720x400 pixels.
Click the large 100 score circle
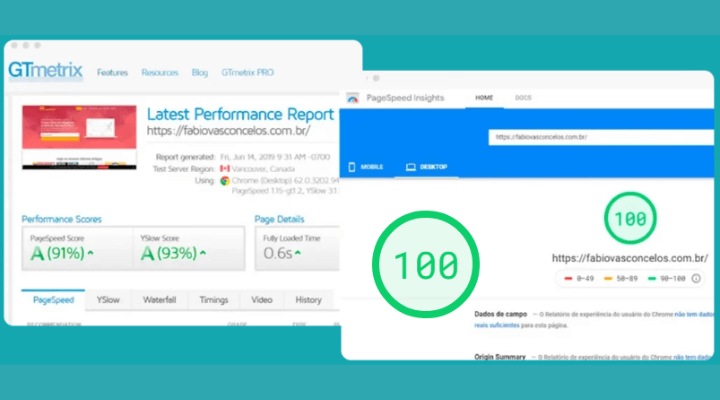[x=426, y=264]
